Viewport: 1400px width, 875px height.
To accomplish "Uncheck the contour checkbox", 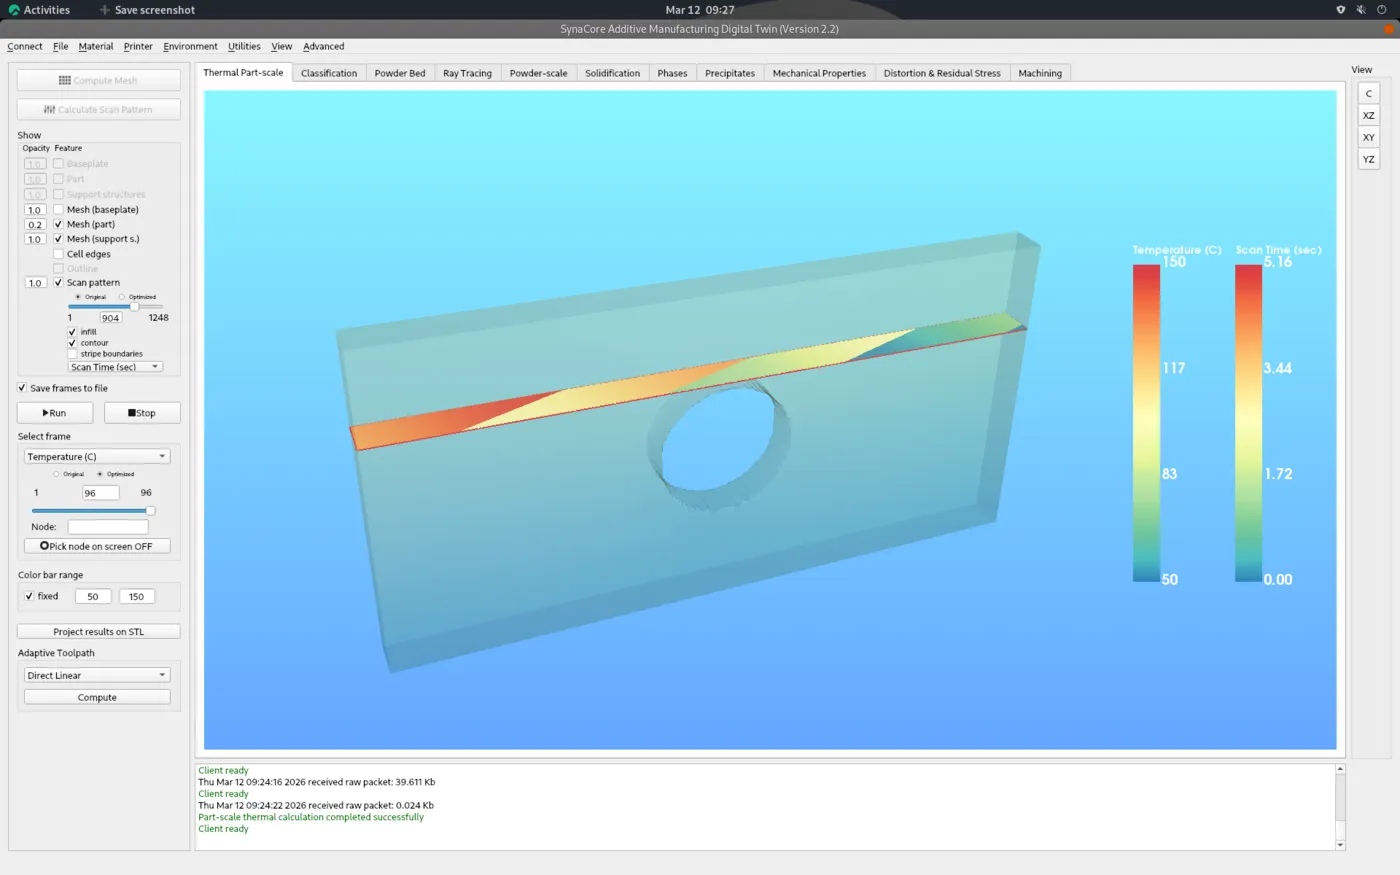I will click(x=72, y=343).
